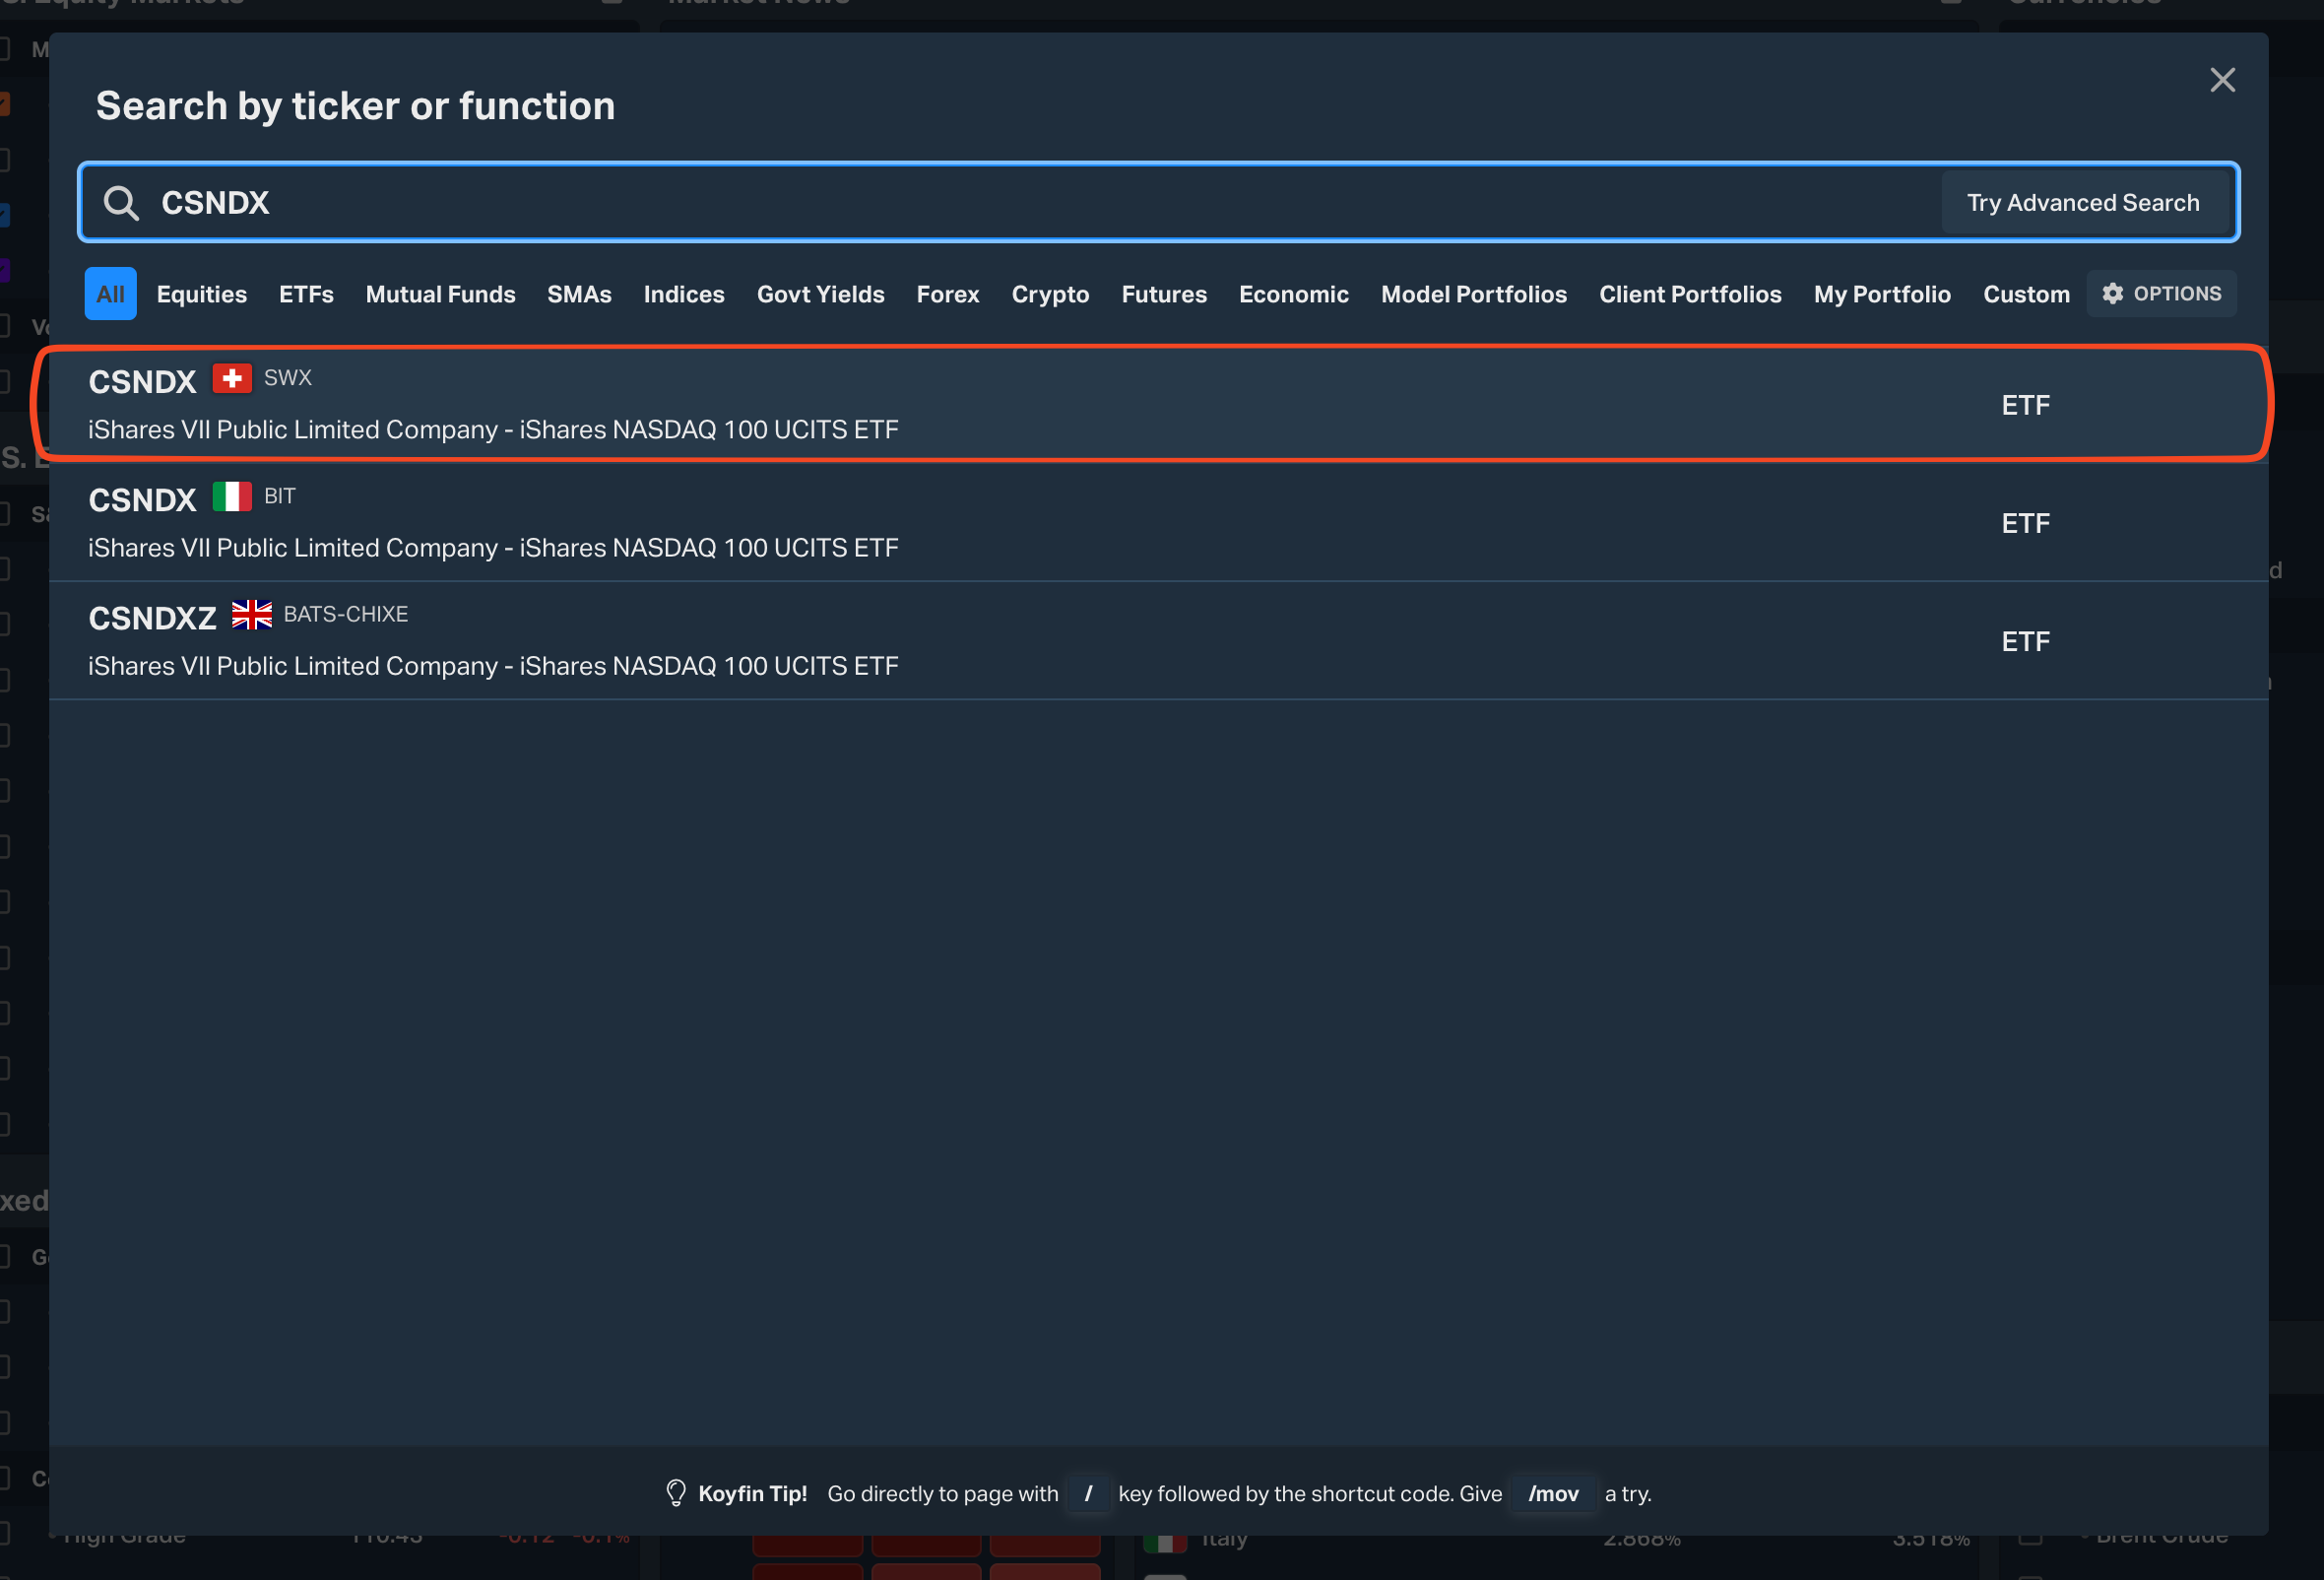Close the search dialog with X
Viewport: 2324px width, 1580px height.
click(2222, 80)
